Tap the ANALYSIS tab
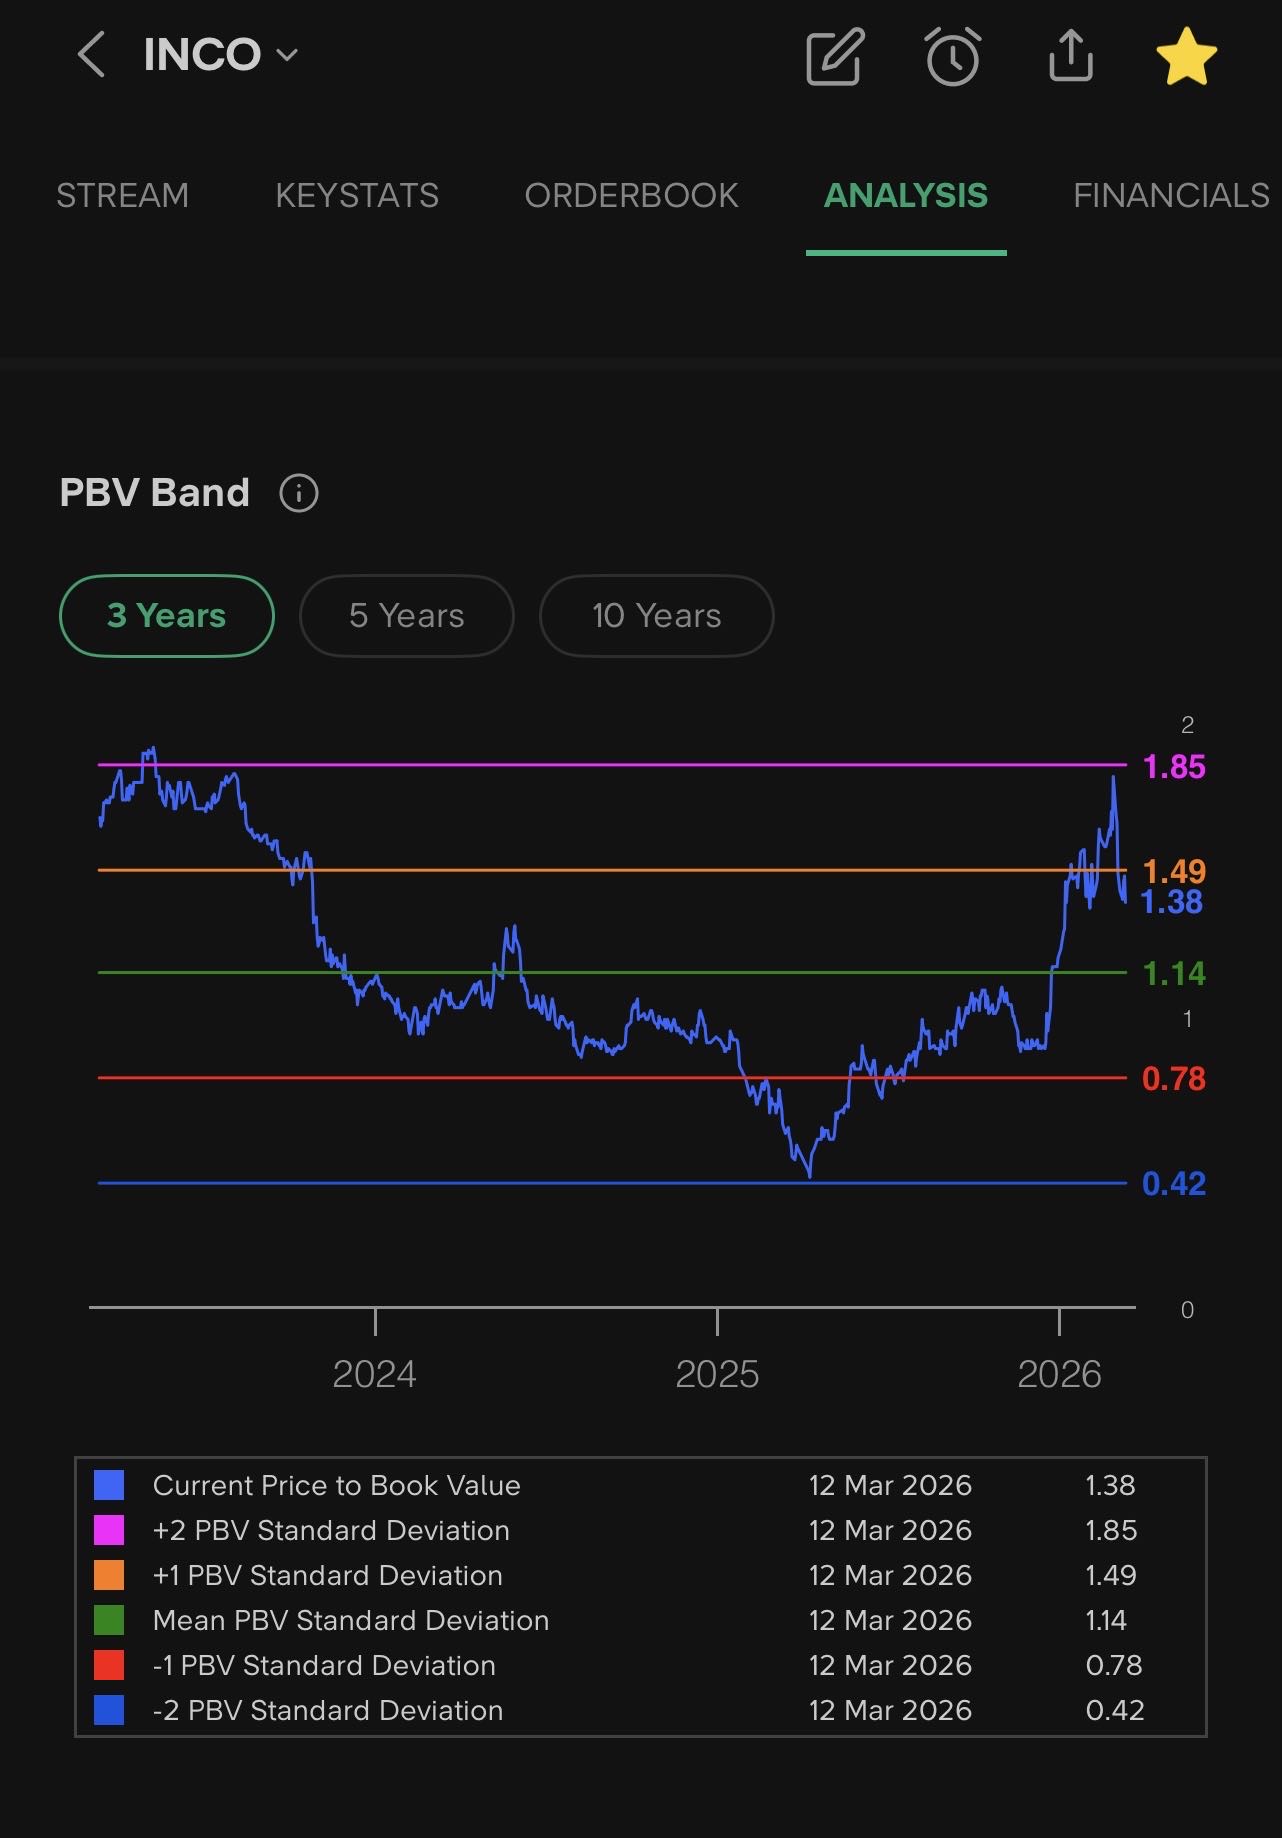The image size is (1282, 1838). coord(905,195)
